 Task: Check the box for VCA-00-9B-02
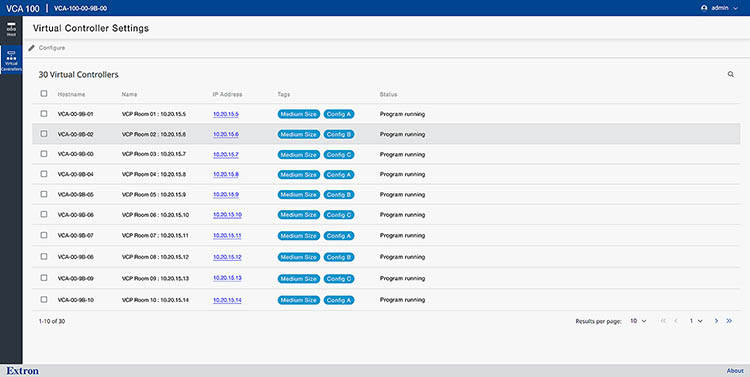tap(44, 134)
